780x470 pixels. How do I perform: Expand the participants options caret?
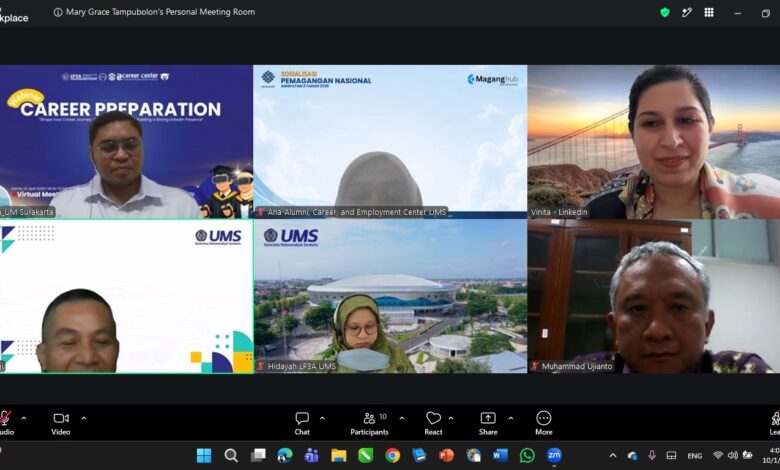[x=402, y=418]
